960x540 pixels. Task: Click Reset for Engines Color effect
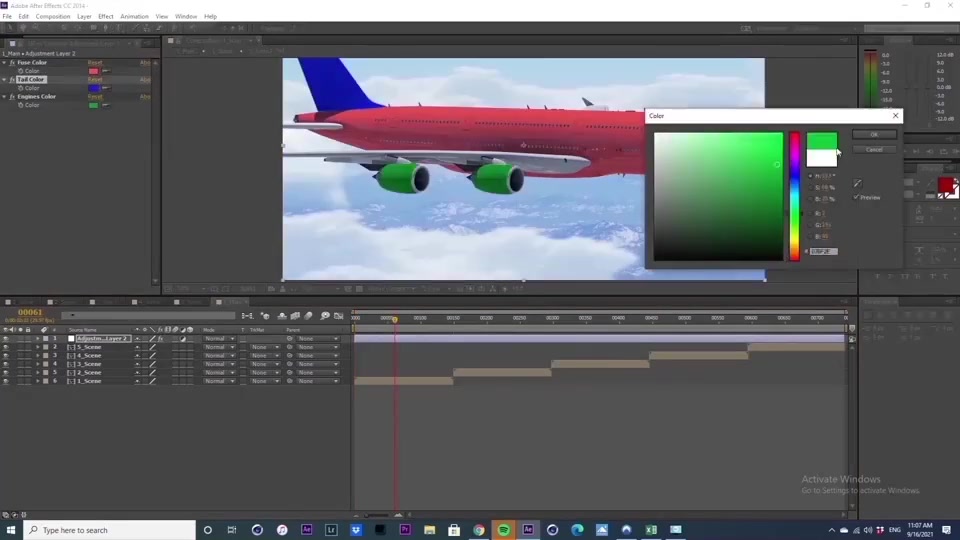point(95,97)
